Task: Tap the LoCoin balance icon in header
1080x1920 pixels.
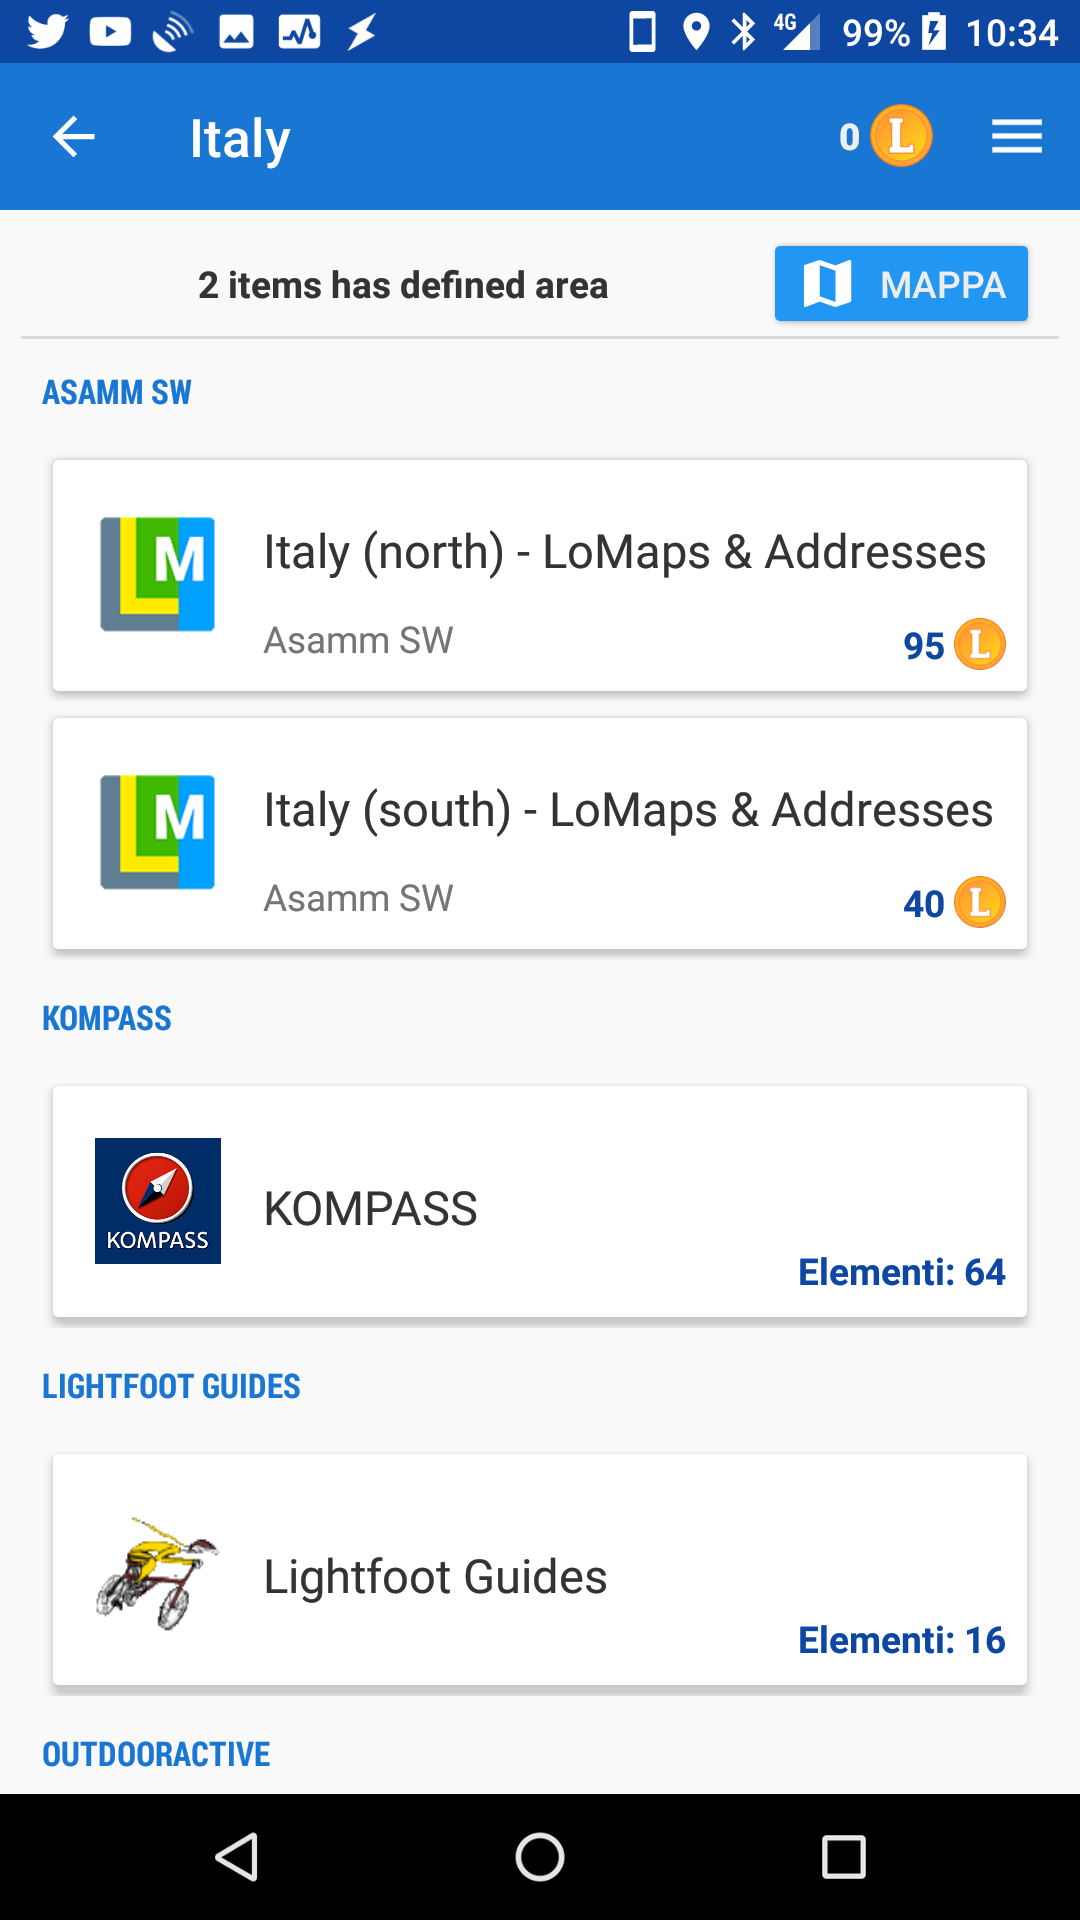Action: click(x=901, y=136)
